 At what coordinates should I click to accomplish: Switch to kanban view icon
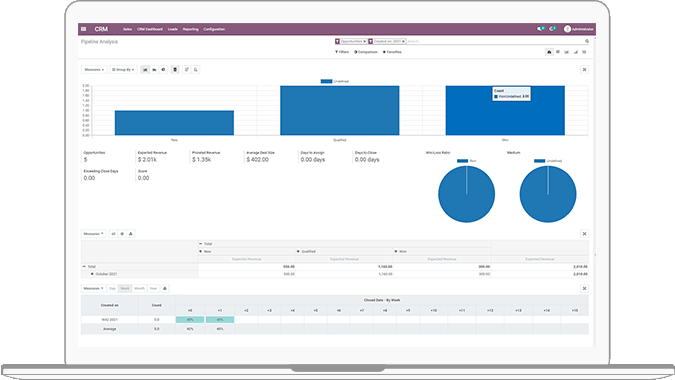point(558,52)
